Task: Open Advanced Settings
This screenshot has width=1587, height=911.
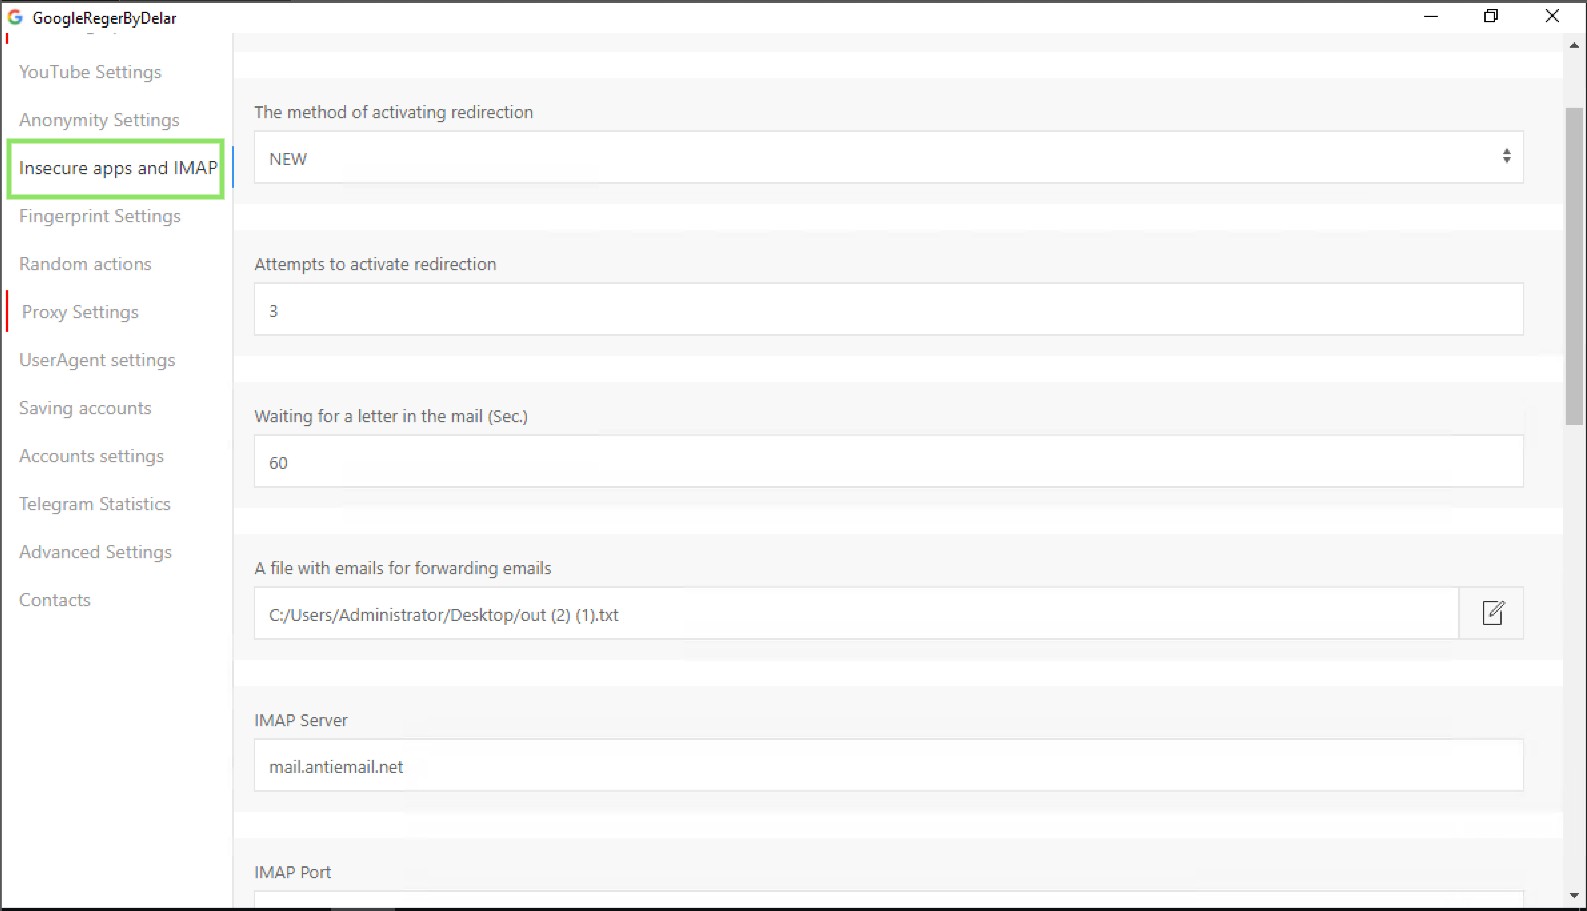Action: click(95, 552)
